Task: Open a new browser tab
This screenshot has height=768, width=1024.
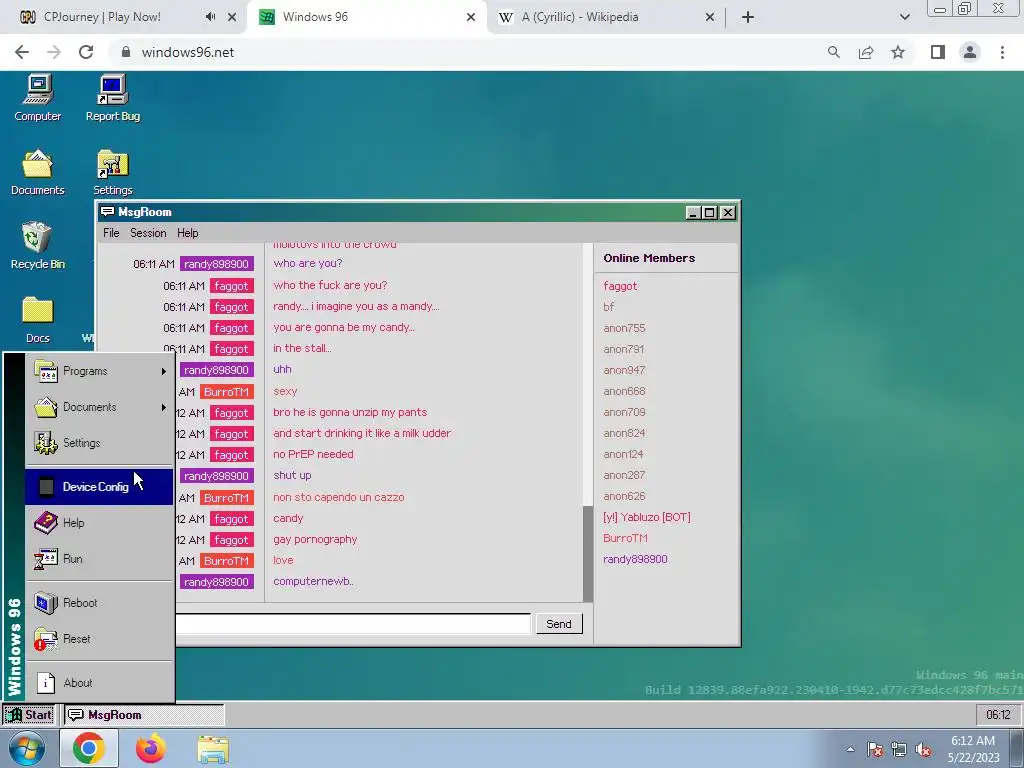Action: [x=748, y=17]
